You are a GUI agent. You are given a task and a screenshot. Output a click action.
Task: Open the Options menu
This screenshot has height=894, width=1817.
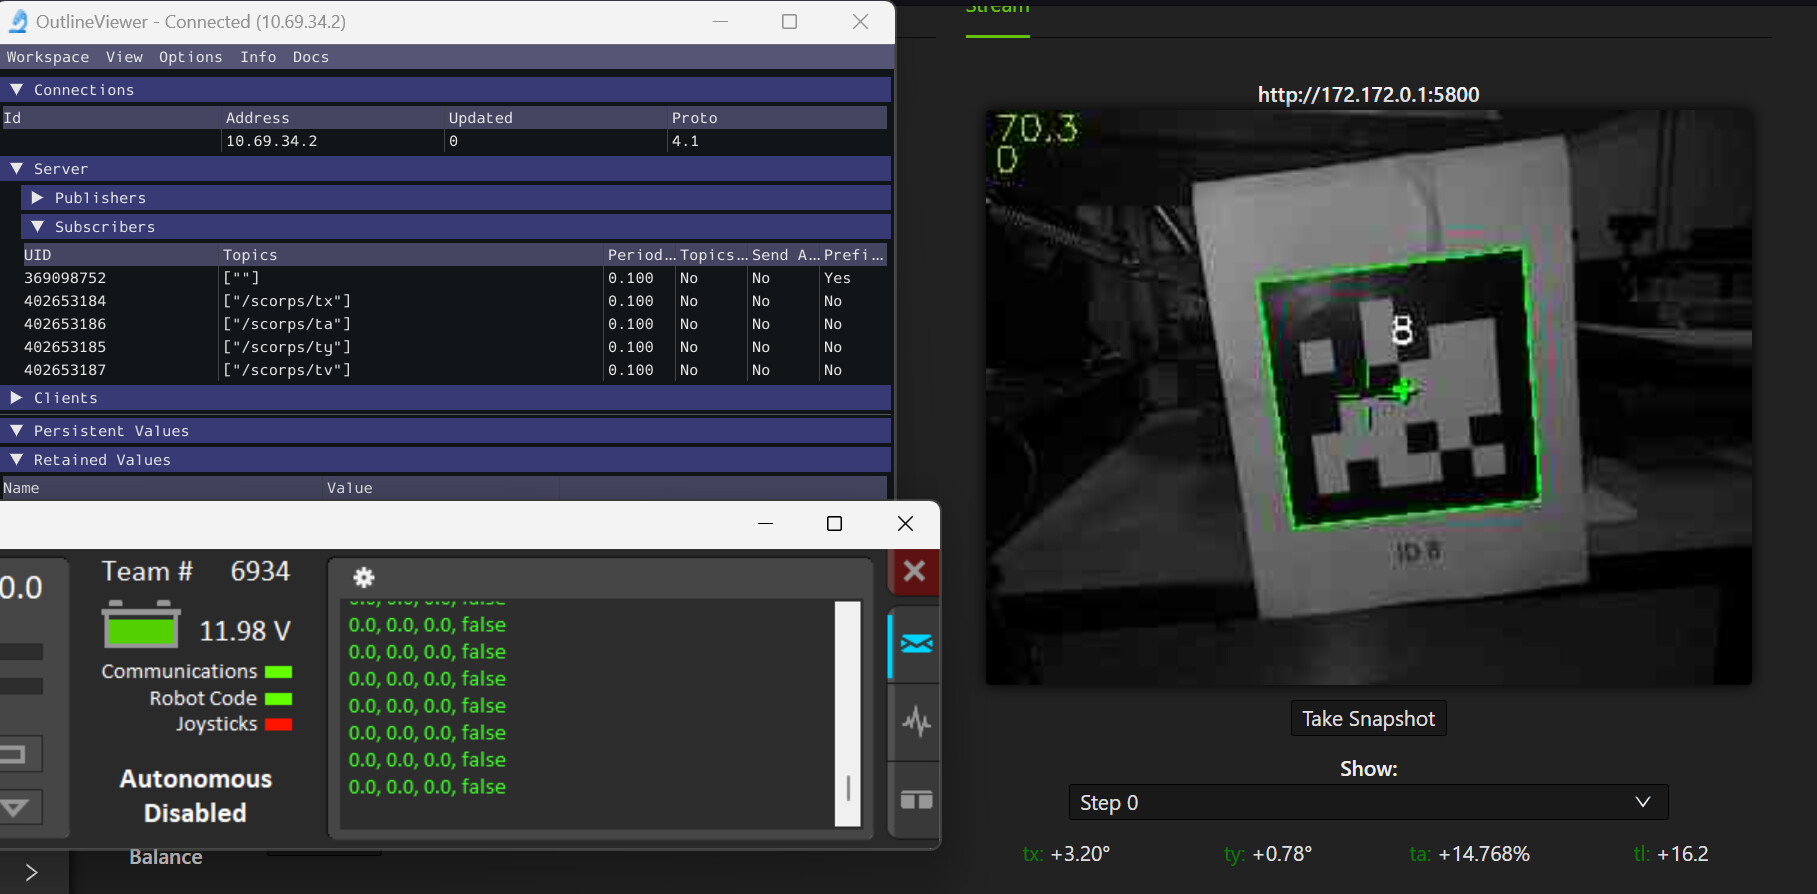pyautogui.click(x=190, y=57)
